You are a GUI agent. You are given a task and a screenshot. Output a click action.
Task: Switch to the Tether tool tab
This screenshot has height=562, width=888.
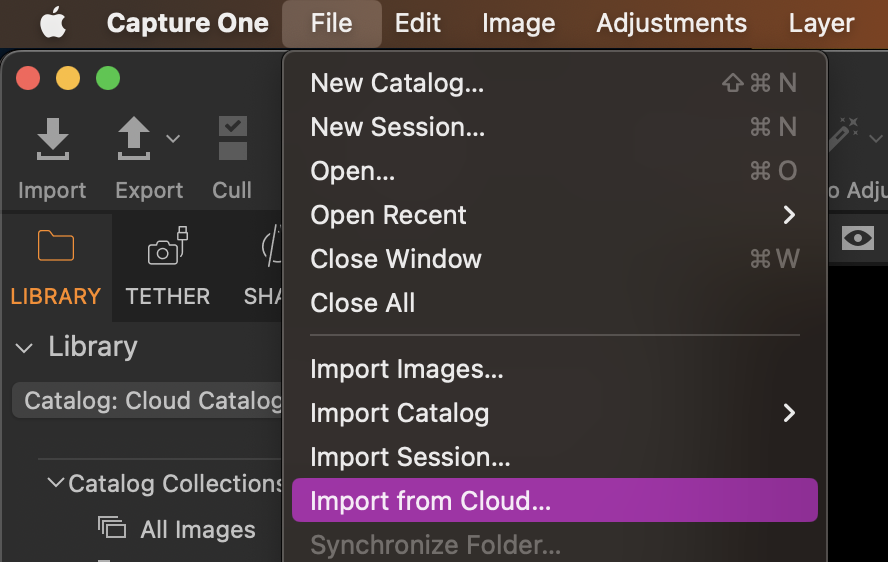click(x=168, y=267)
